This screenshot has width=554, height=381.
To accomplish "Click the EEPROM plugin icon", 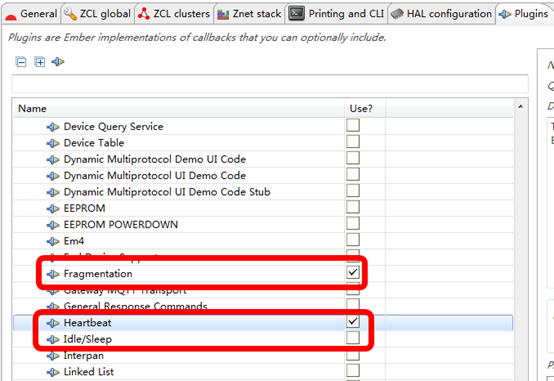I will [x=53, y=209].
